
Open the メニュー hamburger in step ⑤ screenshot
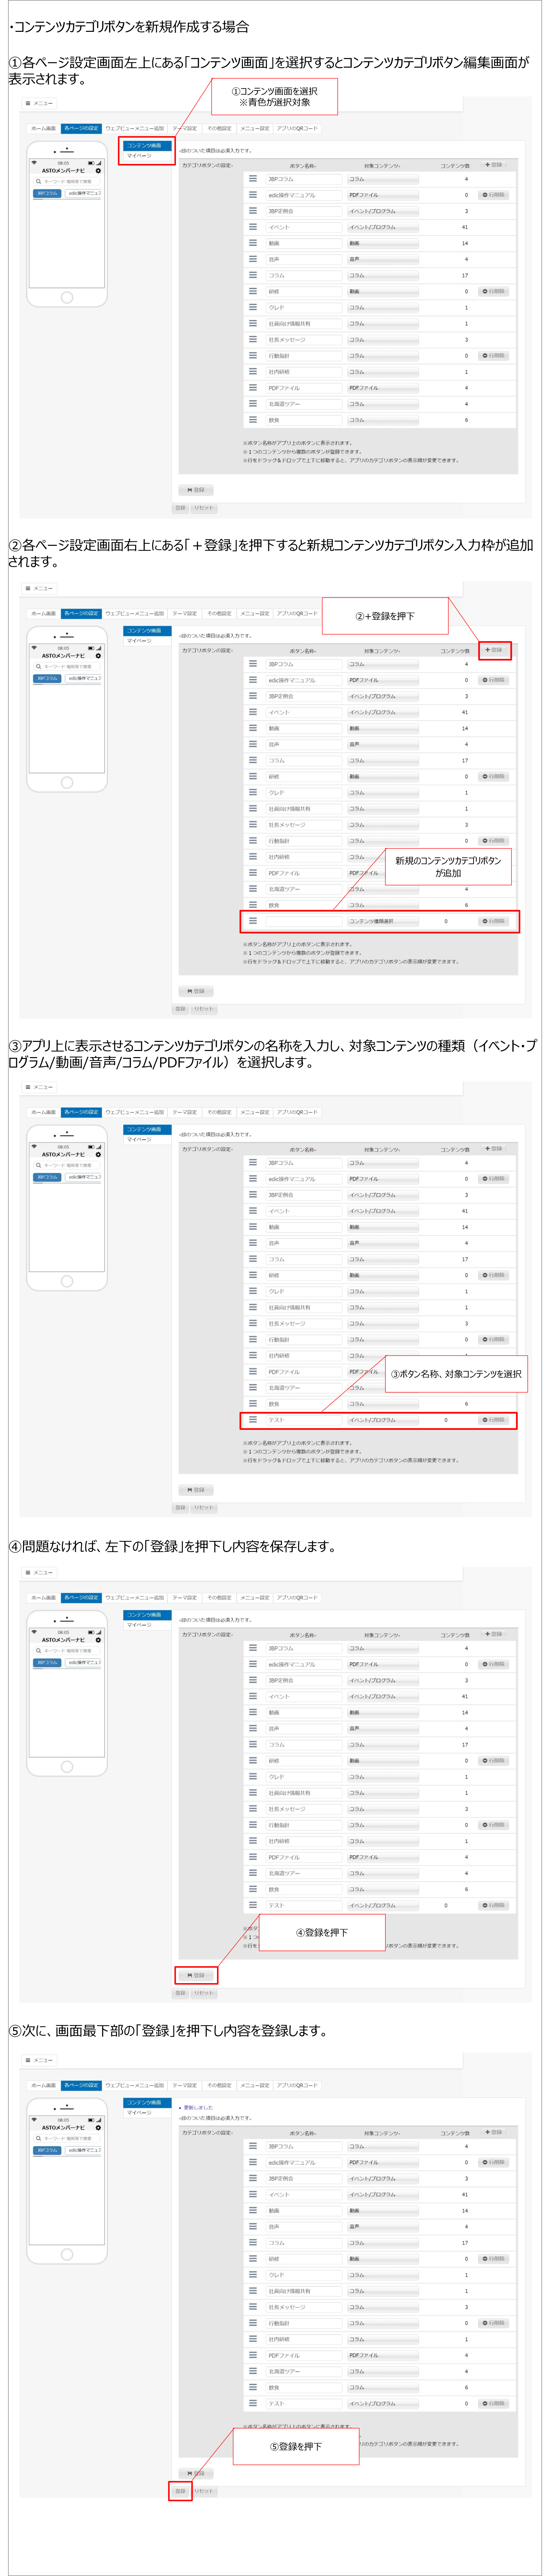[39, 2060]
